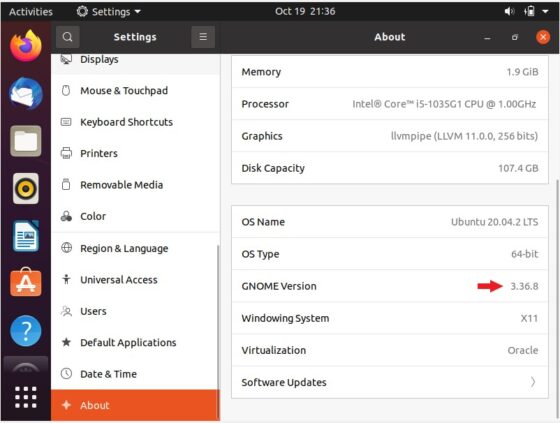Open Ubuntu Software store
The image size is (560, 423).
coord(26,283)
